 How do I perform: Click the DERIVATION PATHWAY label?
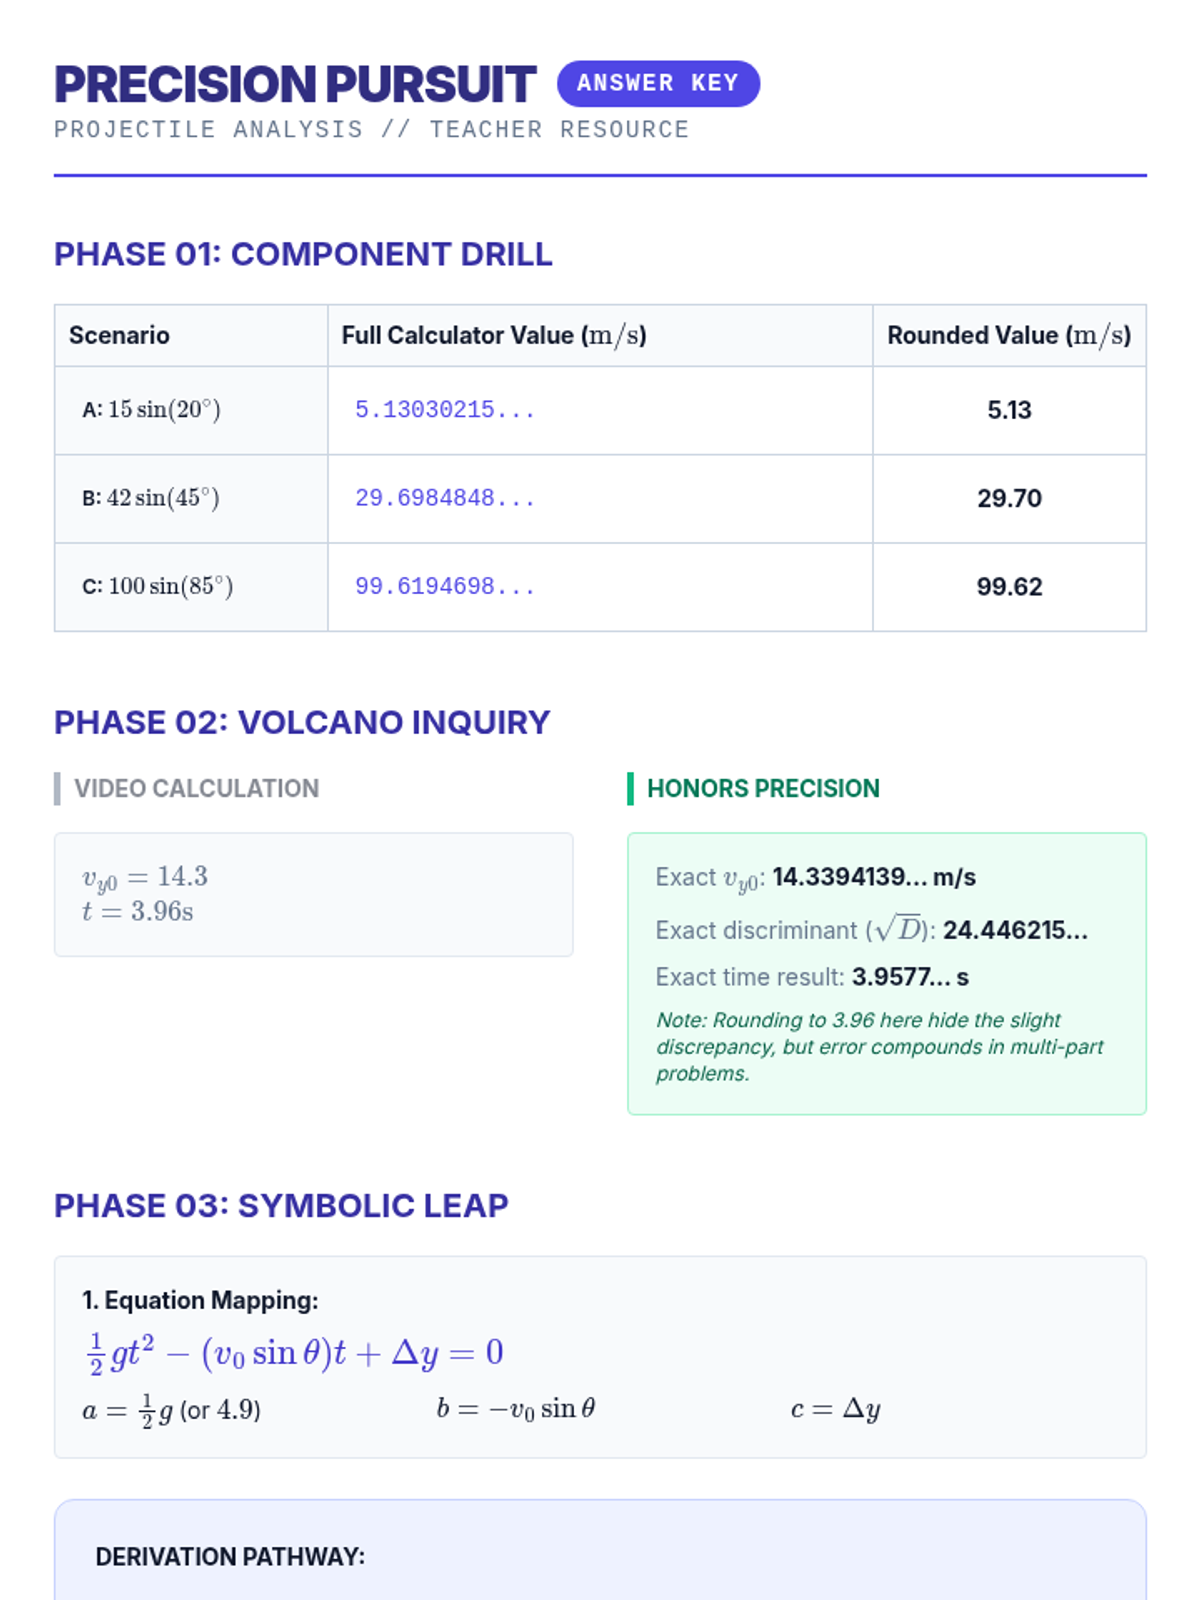click(x=230, y=1556)
